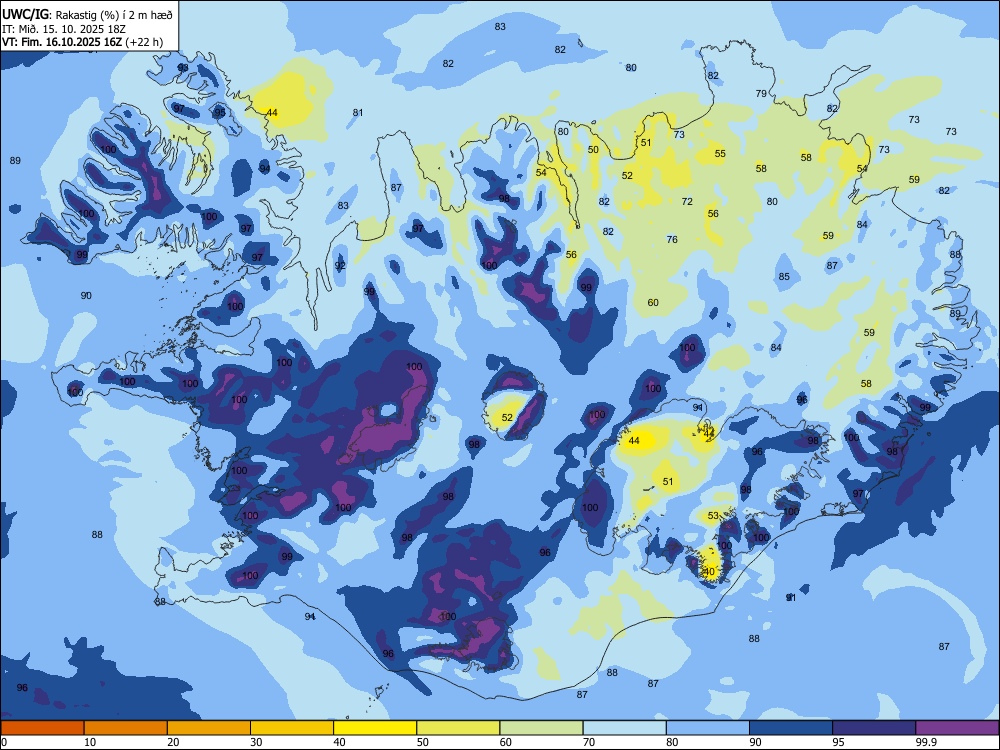Click the sea value '90' off the west coast
This screenshot has width=1000, height=750.
pos(86,295)
